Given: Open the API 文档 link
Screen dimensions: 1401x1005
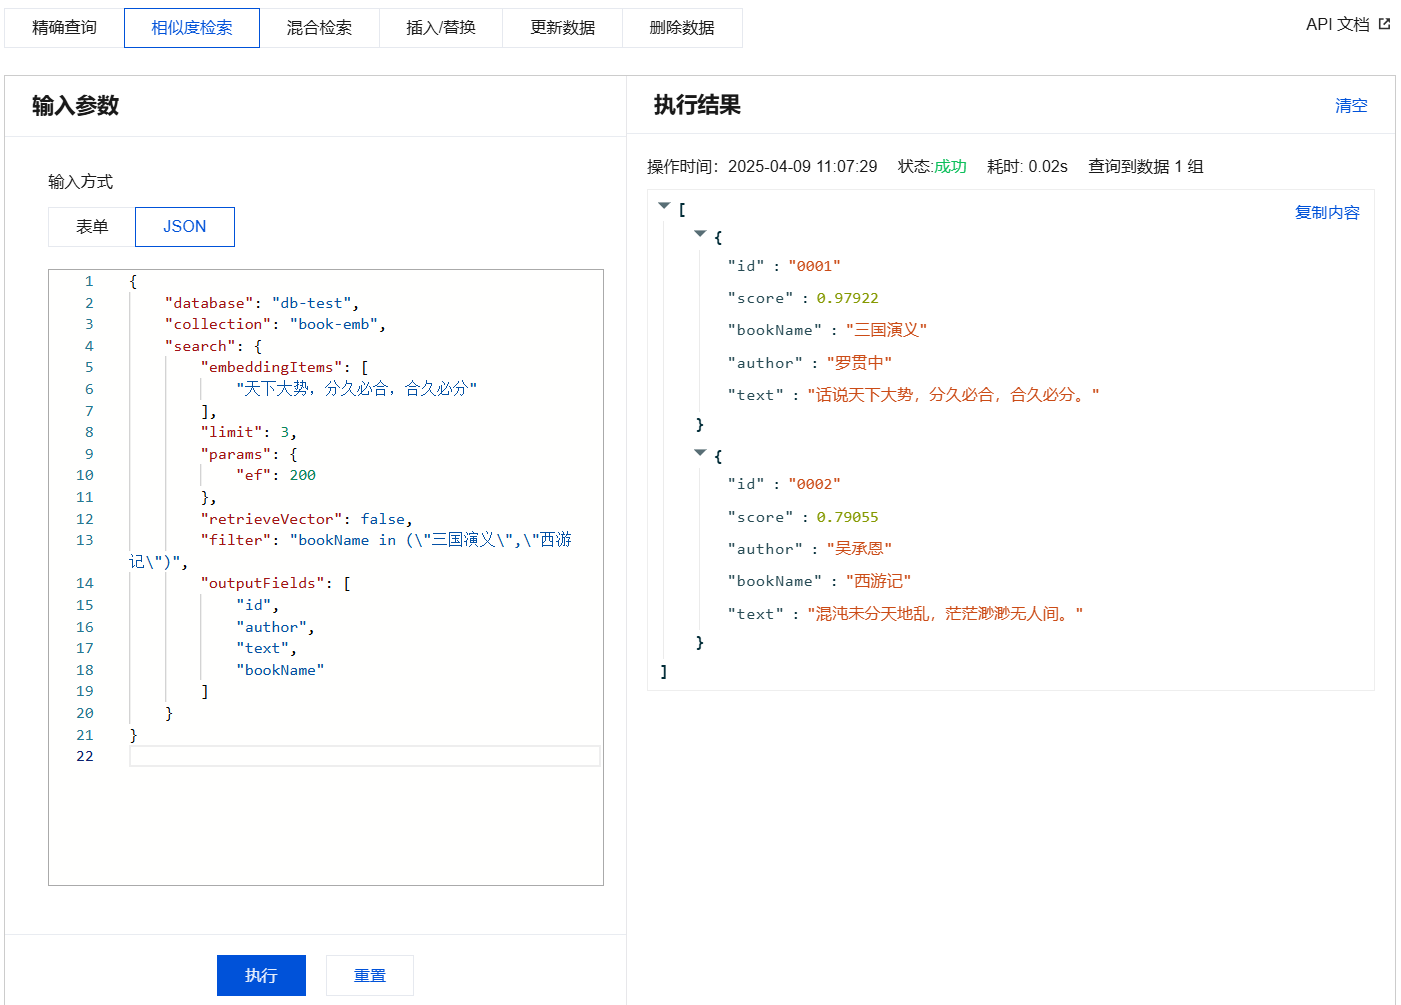Looking at the screenshot, I should pos(1337,24).
